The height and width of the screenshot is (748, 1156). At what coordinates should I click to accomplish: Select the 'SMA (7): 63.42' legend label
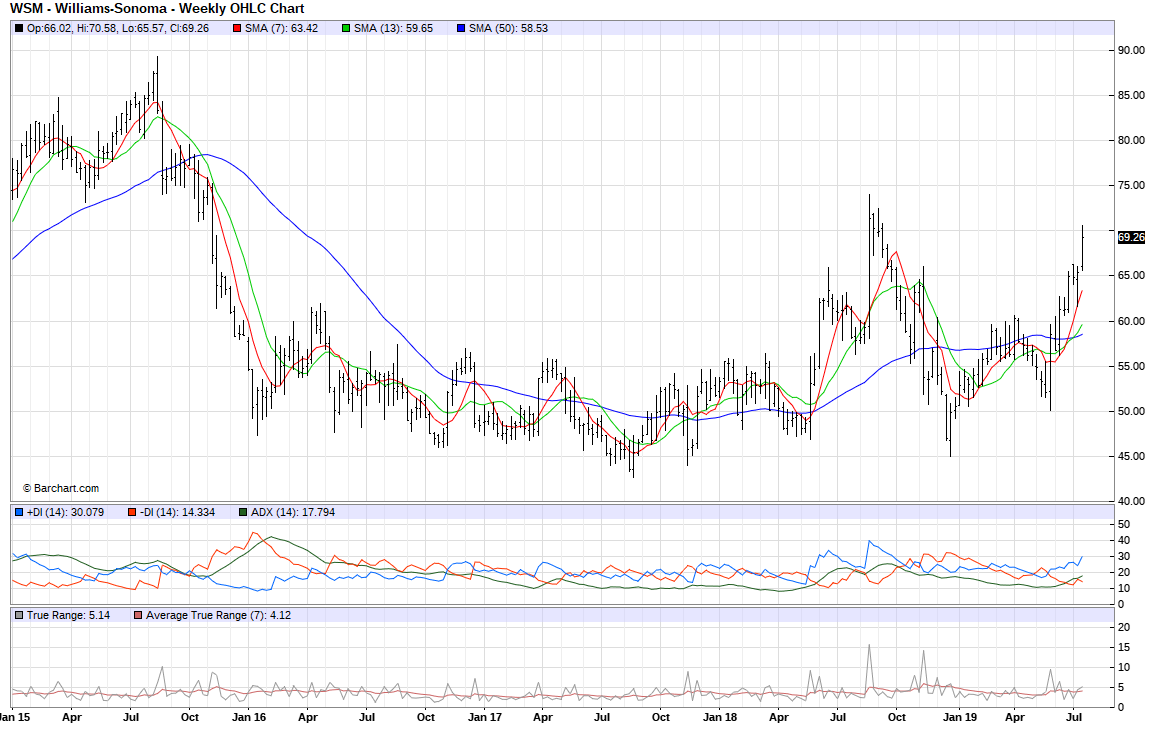pyautogui.click(x=282, y=28)
